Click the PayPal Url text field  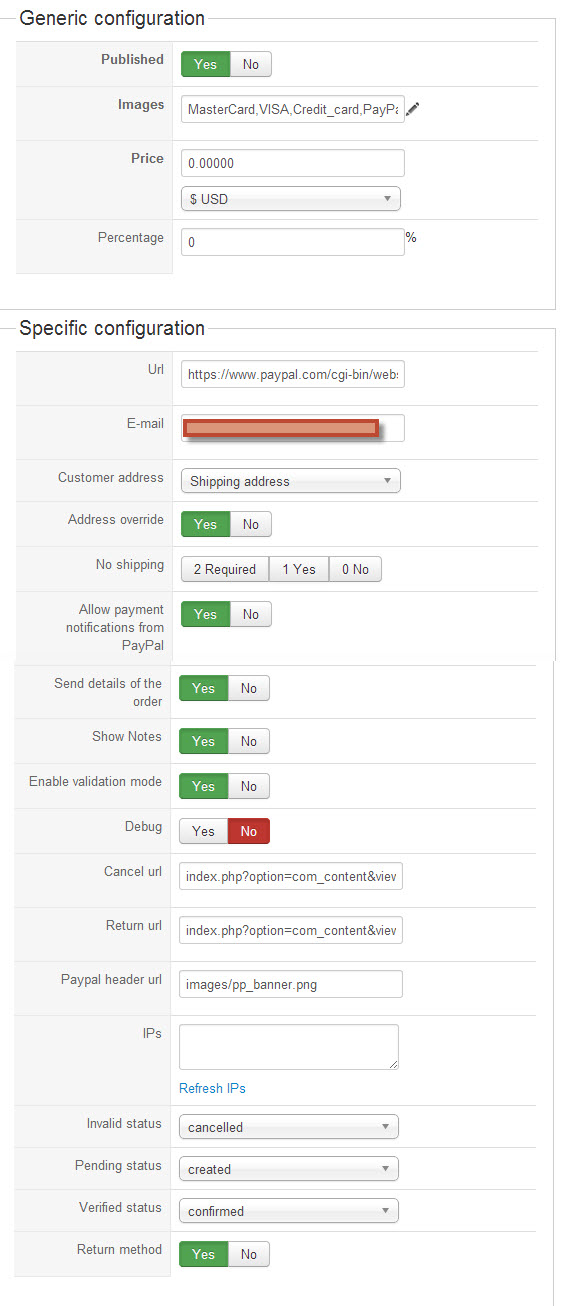[x=293, y=374]
